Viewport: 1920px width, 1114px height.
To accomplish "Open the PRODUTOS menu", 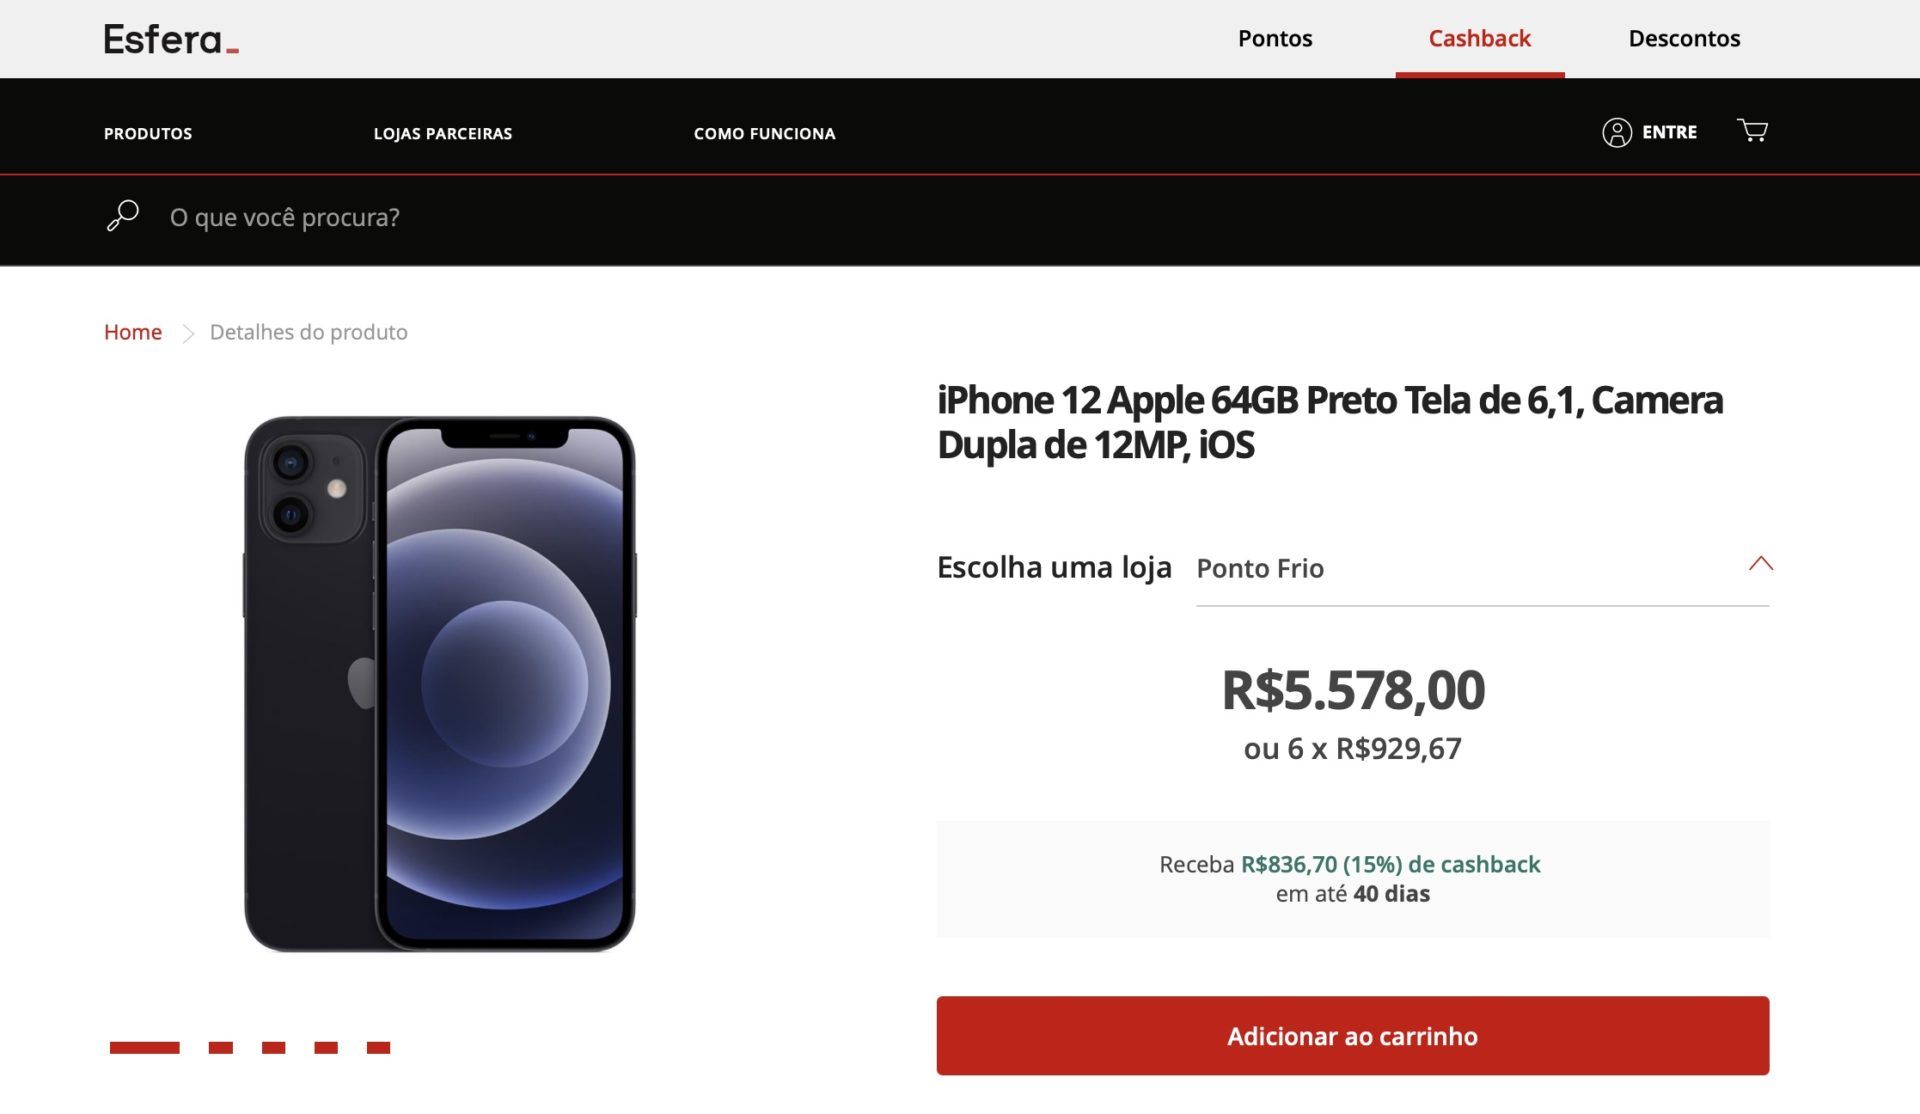I will [148, 133].
